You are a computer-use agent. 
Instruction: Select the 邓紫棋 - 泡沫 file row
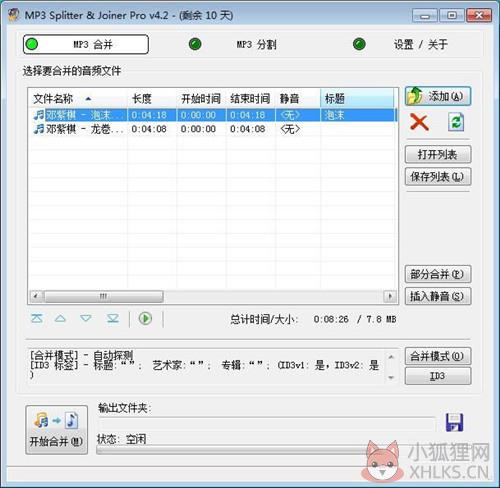coord(212,115)
